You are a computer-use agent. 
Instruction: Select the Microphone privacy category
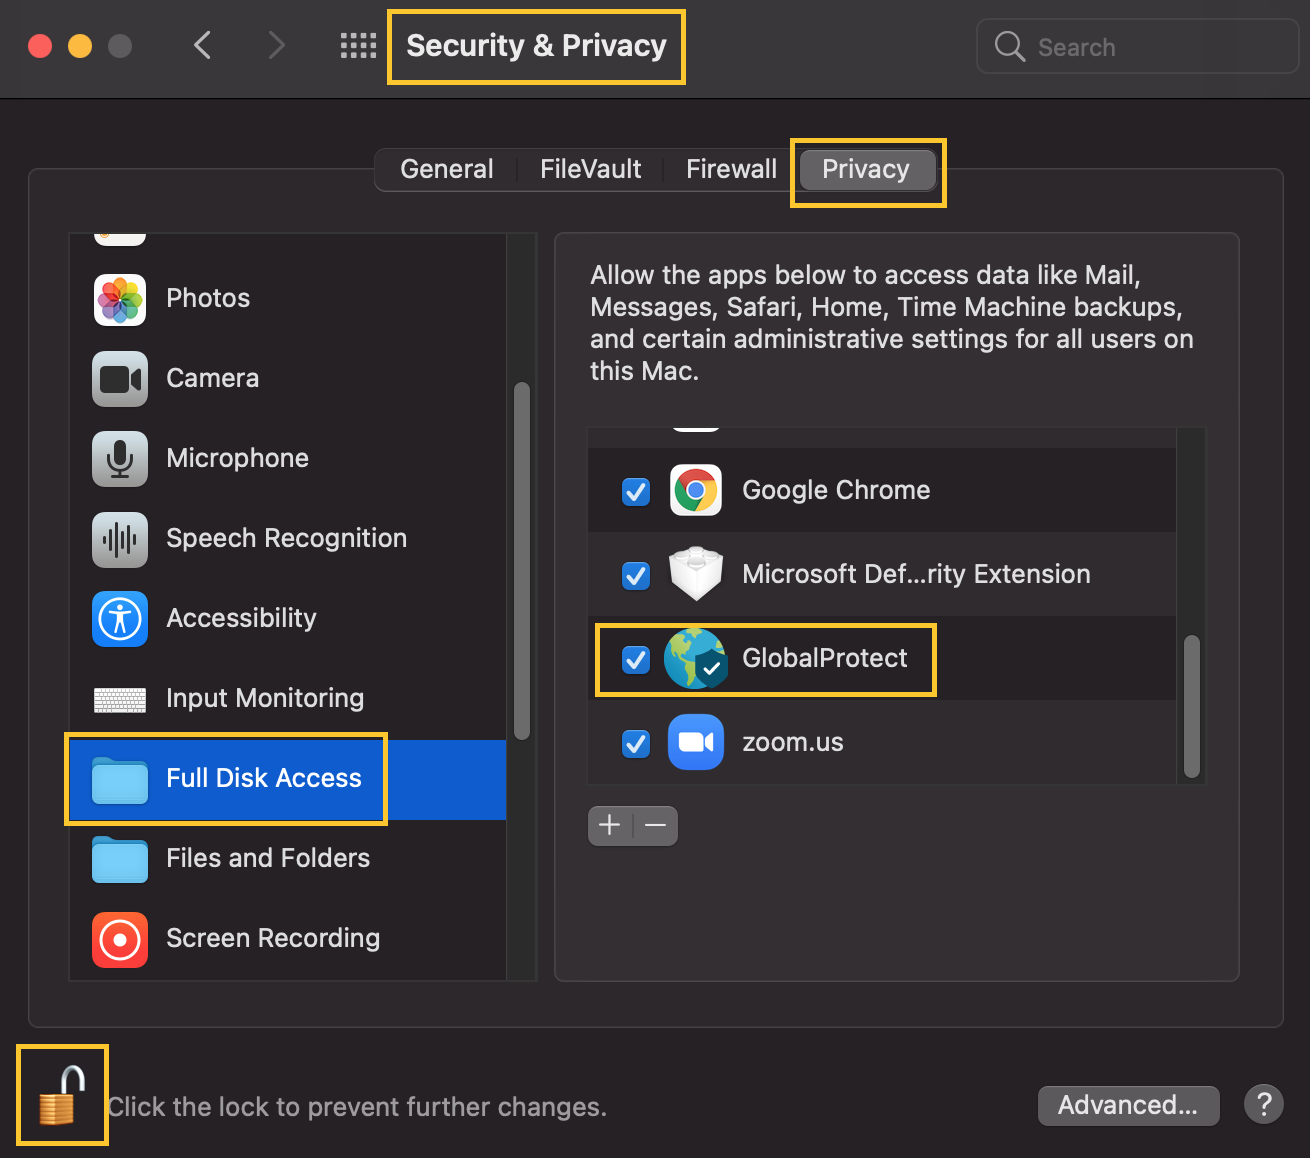(x=237, y=458)
